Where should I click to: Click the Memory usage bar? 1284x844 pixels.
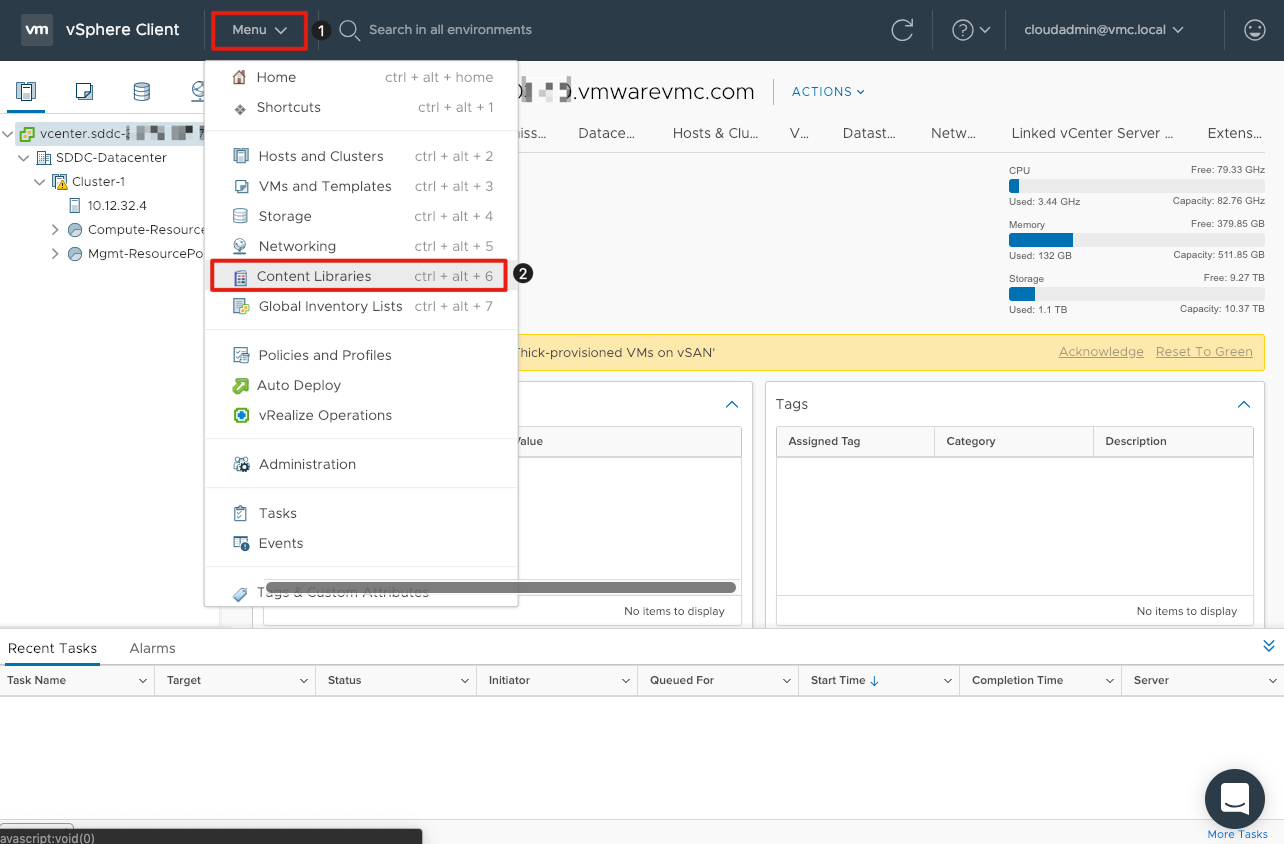pyautogui.click(x=1137, y=240)
